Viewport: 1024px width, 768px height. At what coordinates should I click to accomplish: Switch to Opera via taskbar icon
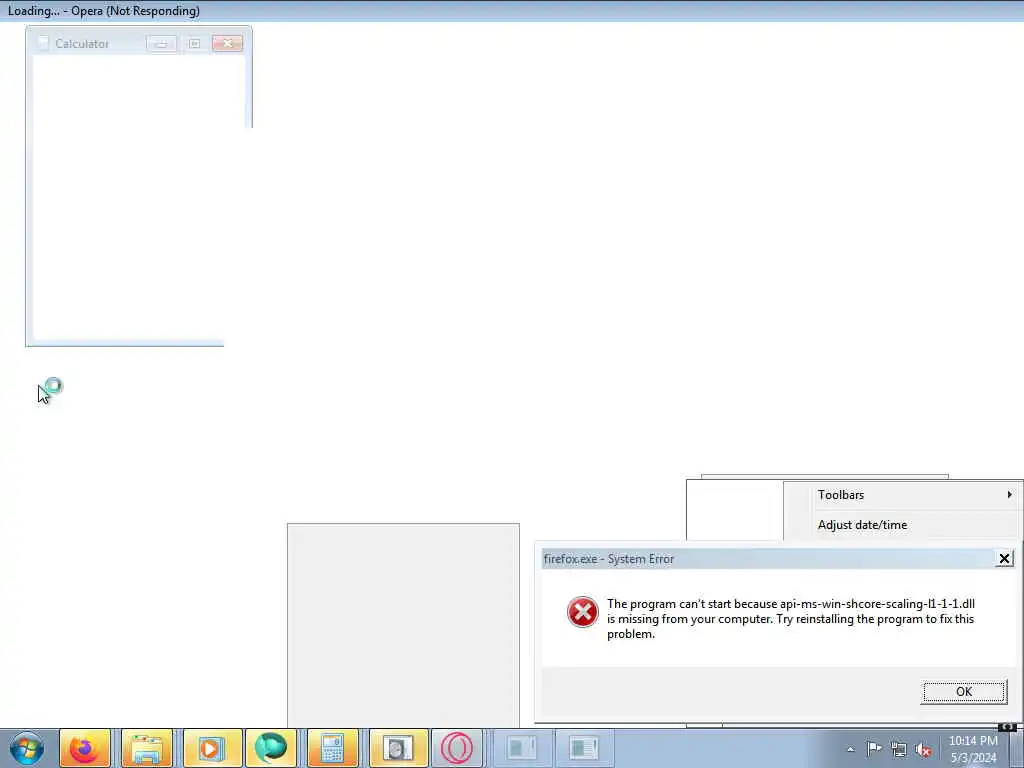point(456,748)
